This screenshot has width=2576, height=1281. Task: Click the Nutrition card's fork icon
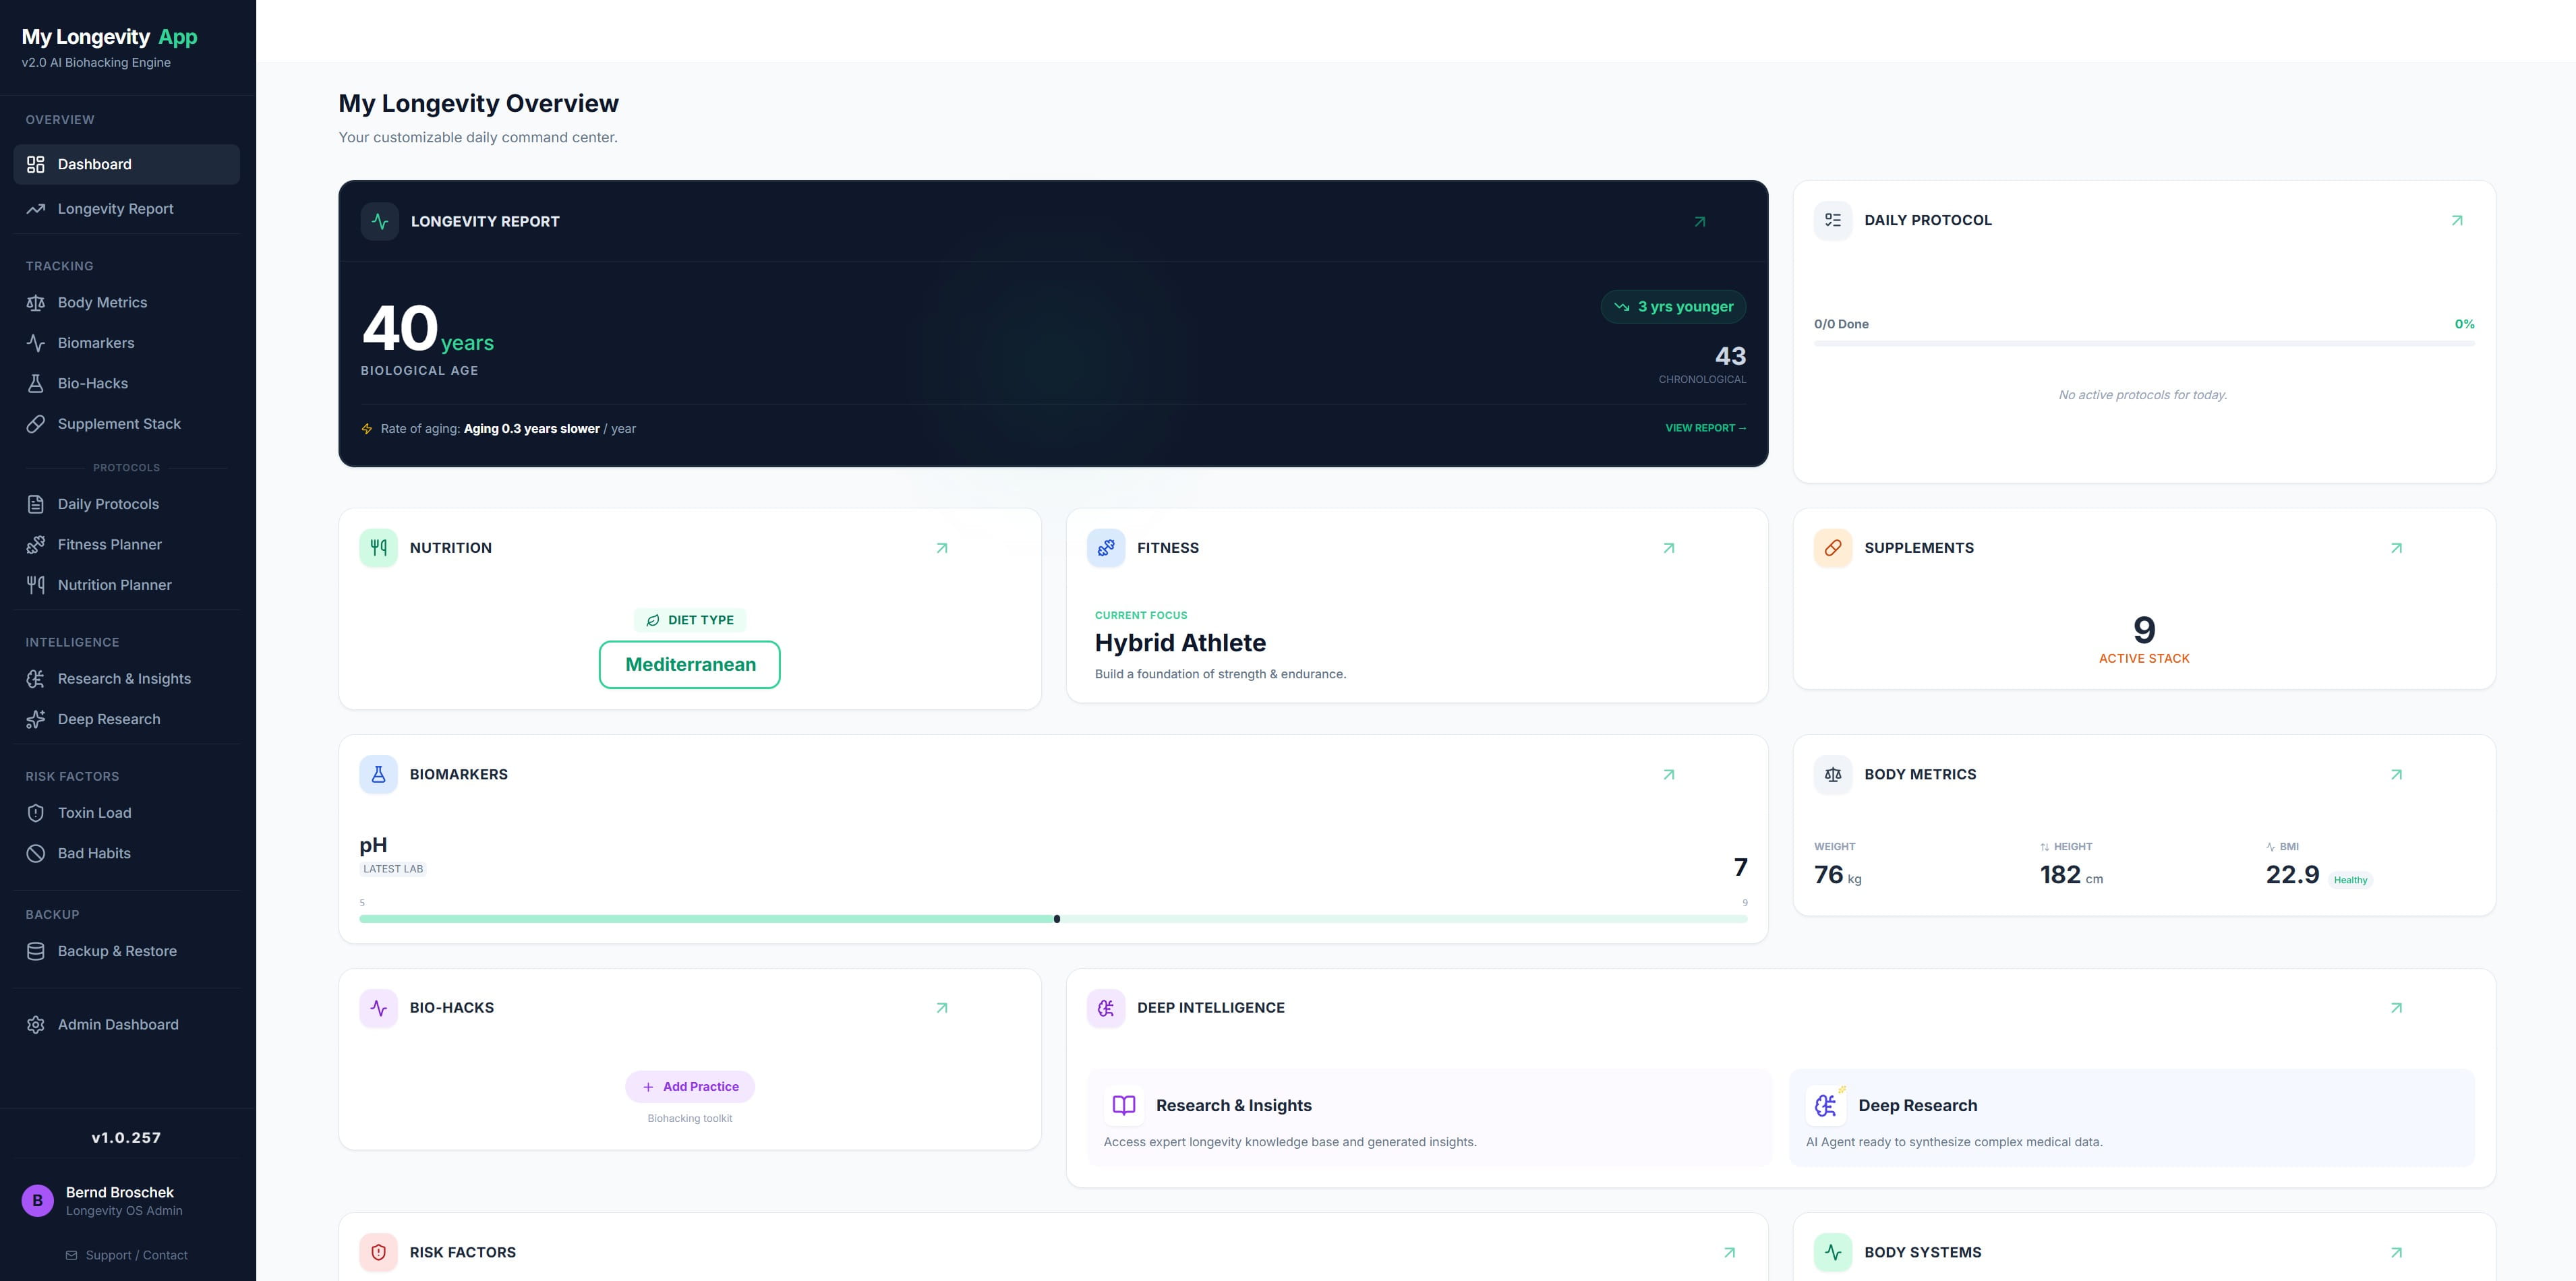coord(378,547)
